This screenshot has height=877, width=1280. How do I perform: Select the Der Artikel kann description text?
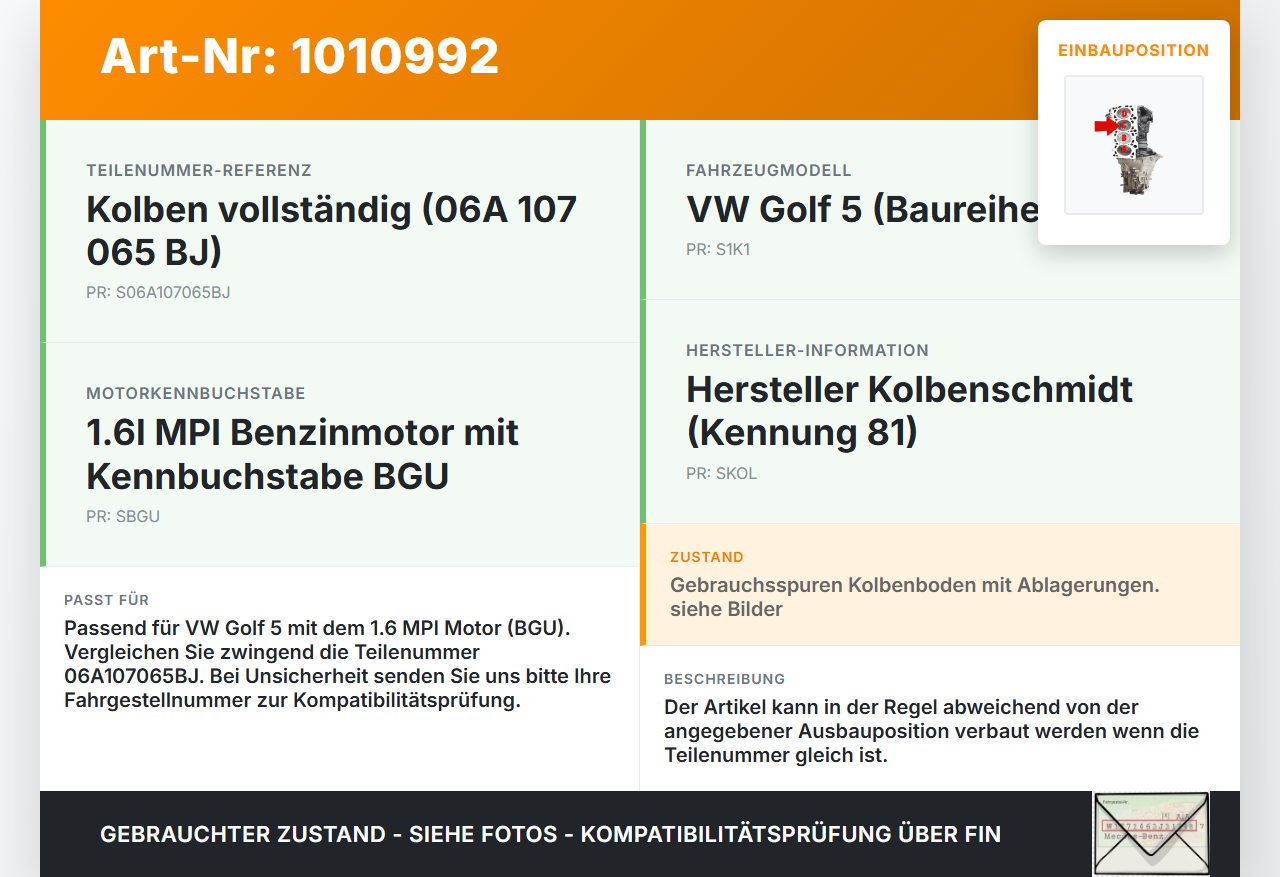tap(931, 731)
